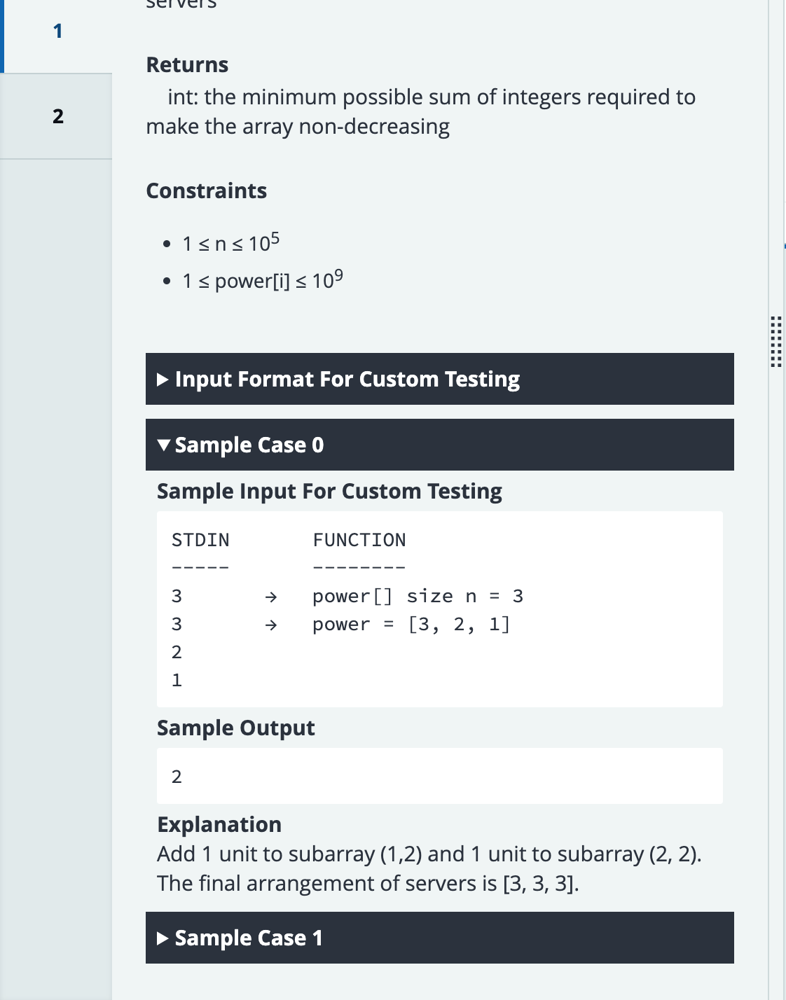786x1000 pixels.
Task: Click the Returns heading
Action: point(187,65)
